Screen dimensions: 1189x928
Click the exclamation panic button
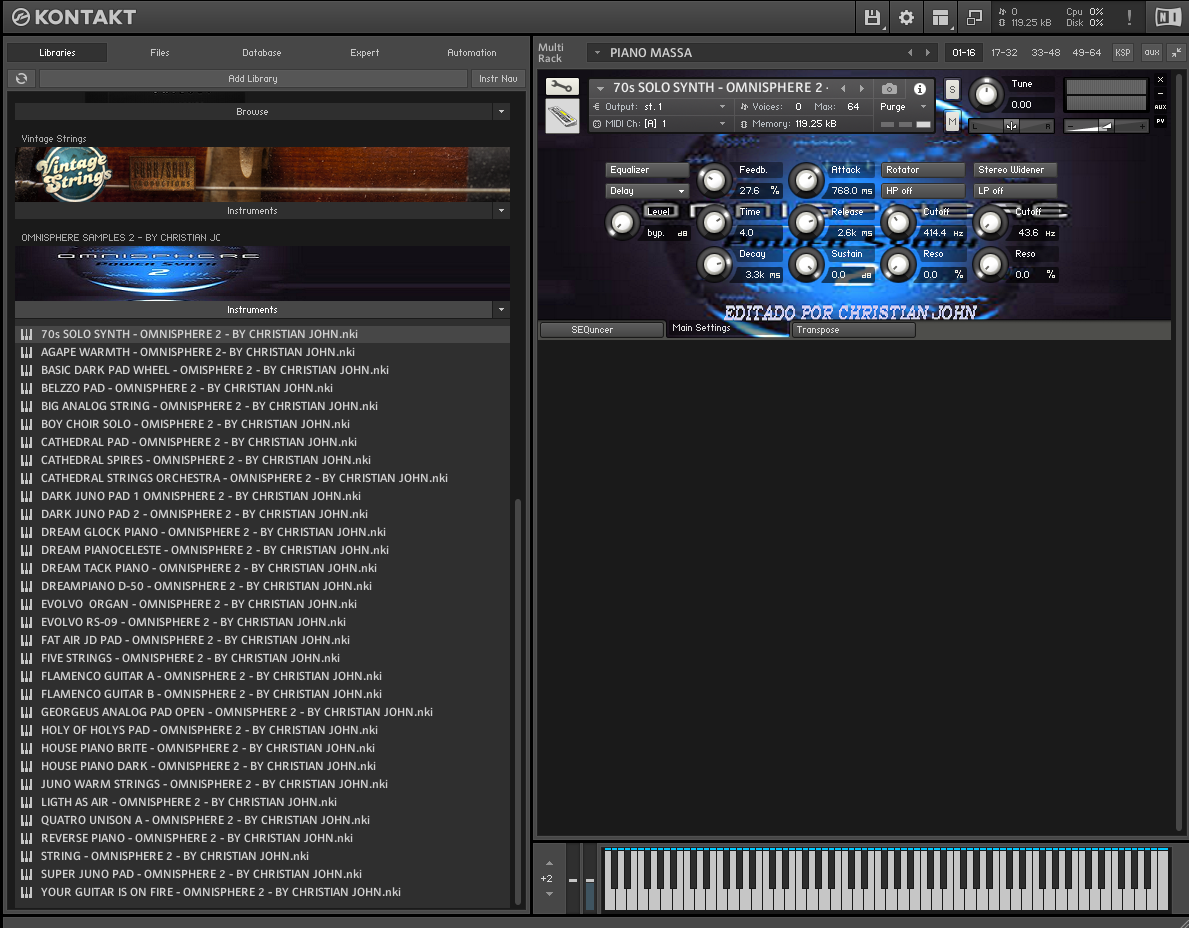point(1129,17)
